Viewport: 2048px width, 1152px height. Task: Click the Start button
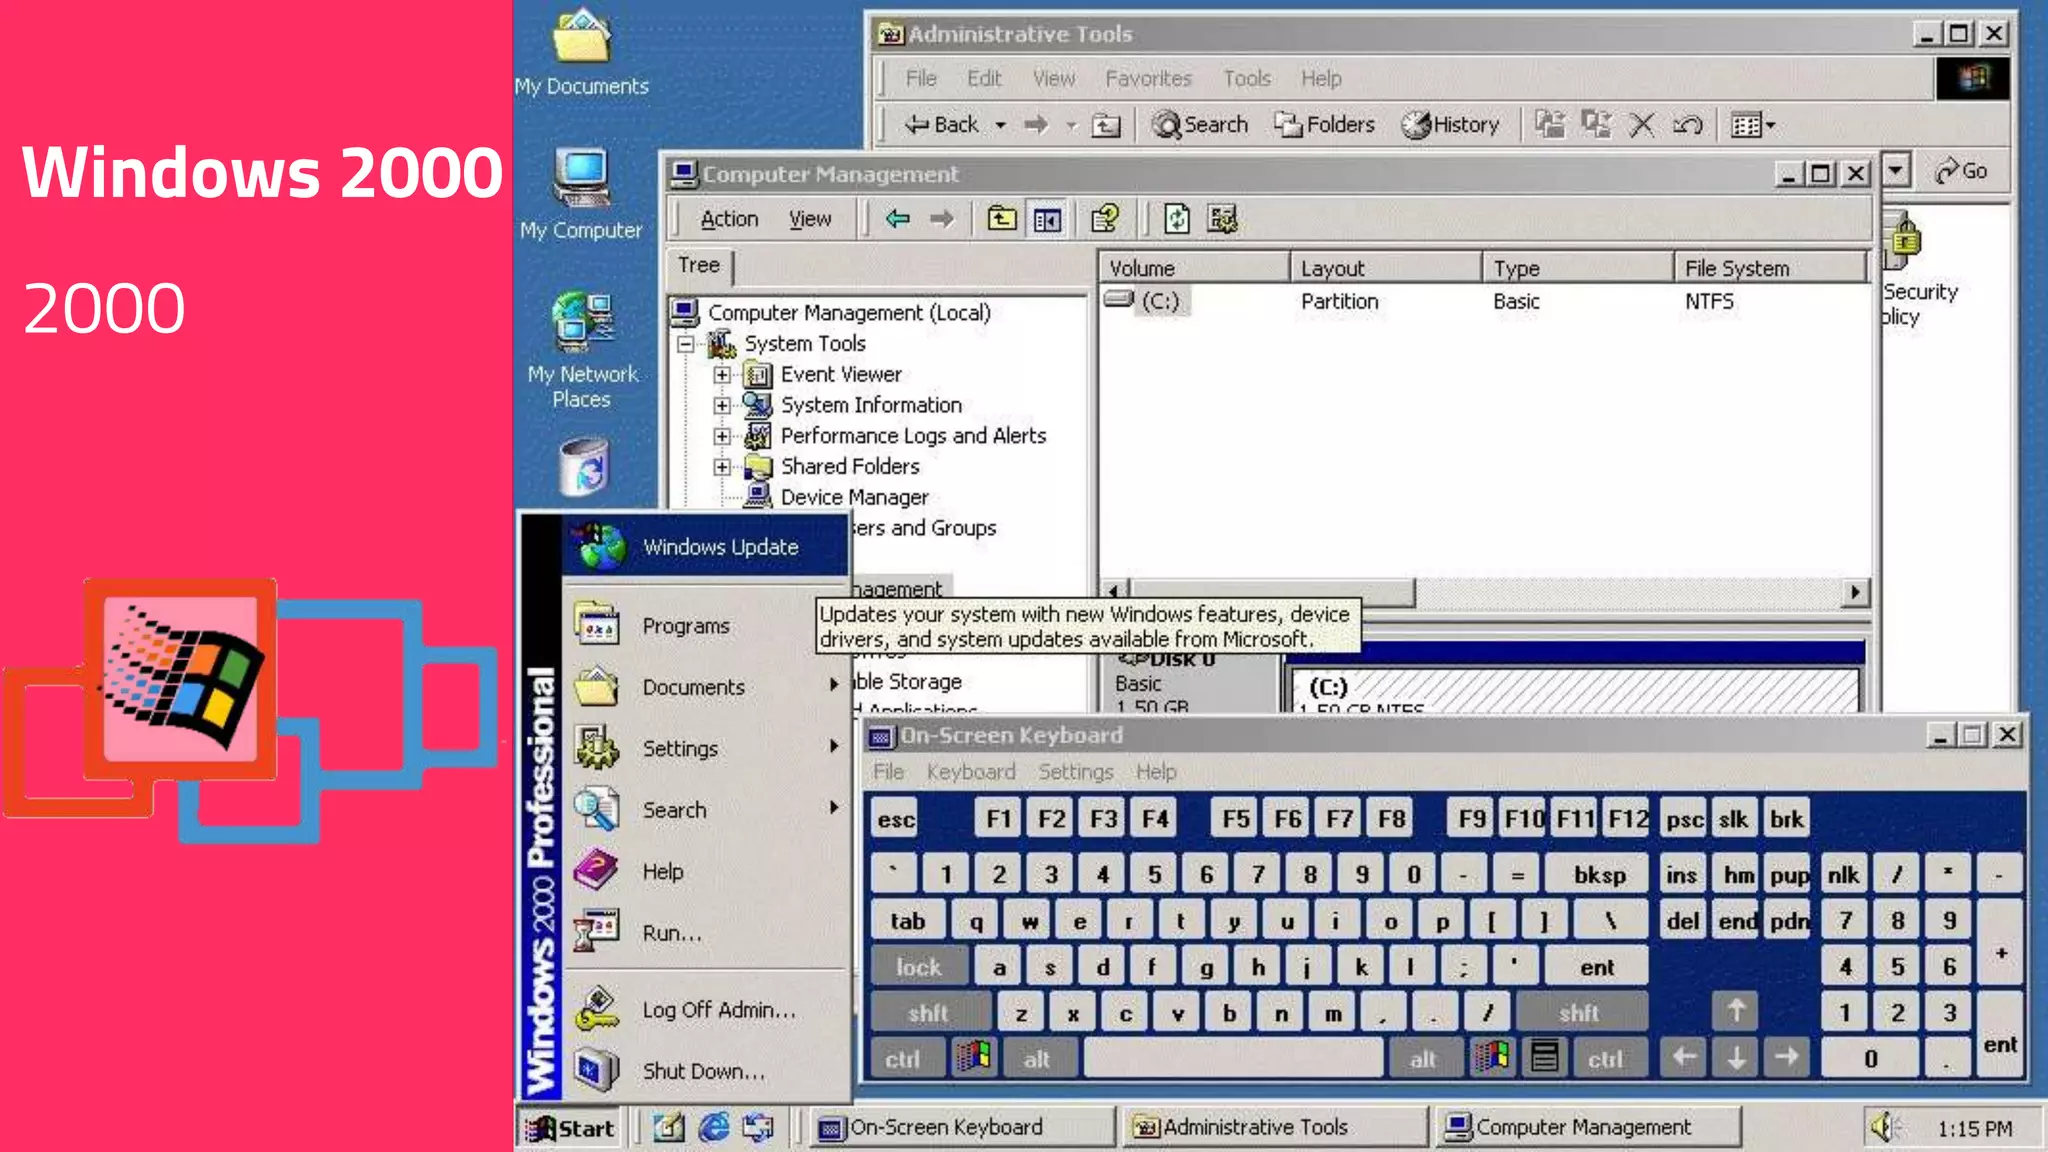pyautogui.click(x=570, y=1128)
